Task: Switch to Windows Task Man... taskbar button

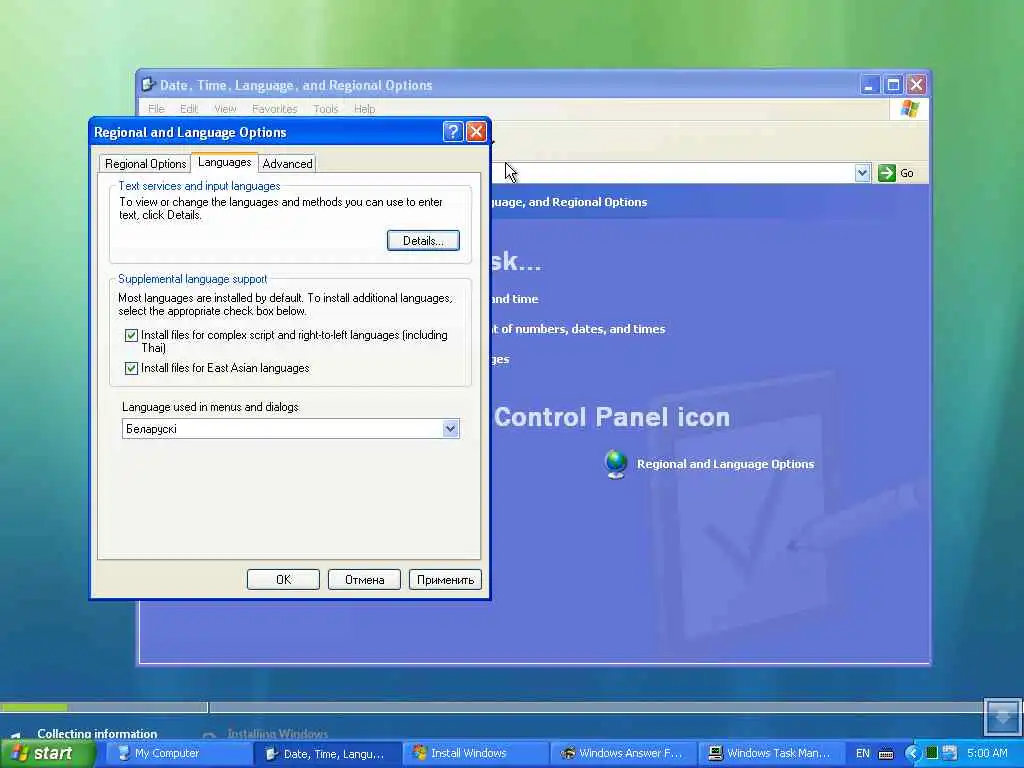Action: [x=771, y=754]
